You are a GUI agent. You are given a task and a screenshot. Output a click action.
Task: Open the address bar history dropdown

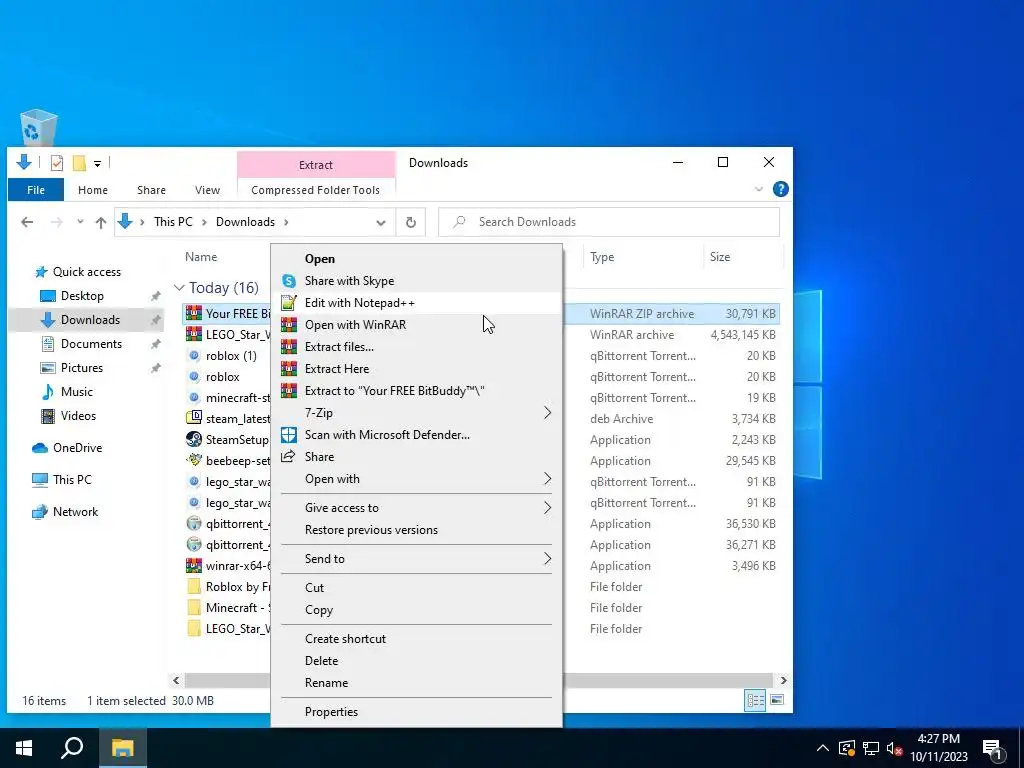(x=381, y=222)
